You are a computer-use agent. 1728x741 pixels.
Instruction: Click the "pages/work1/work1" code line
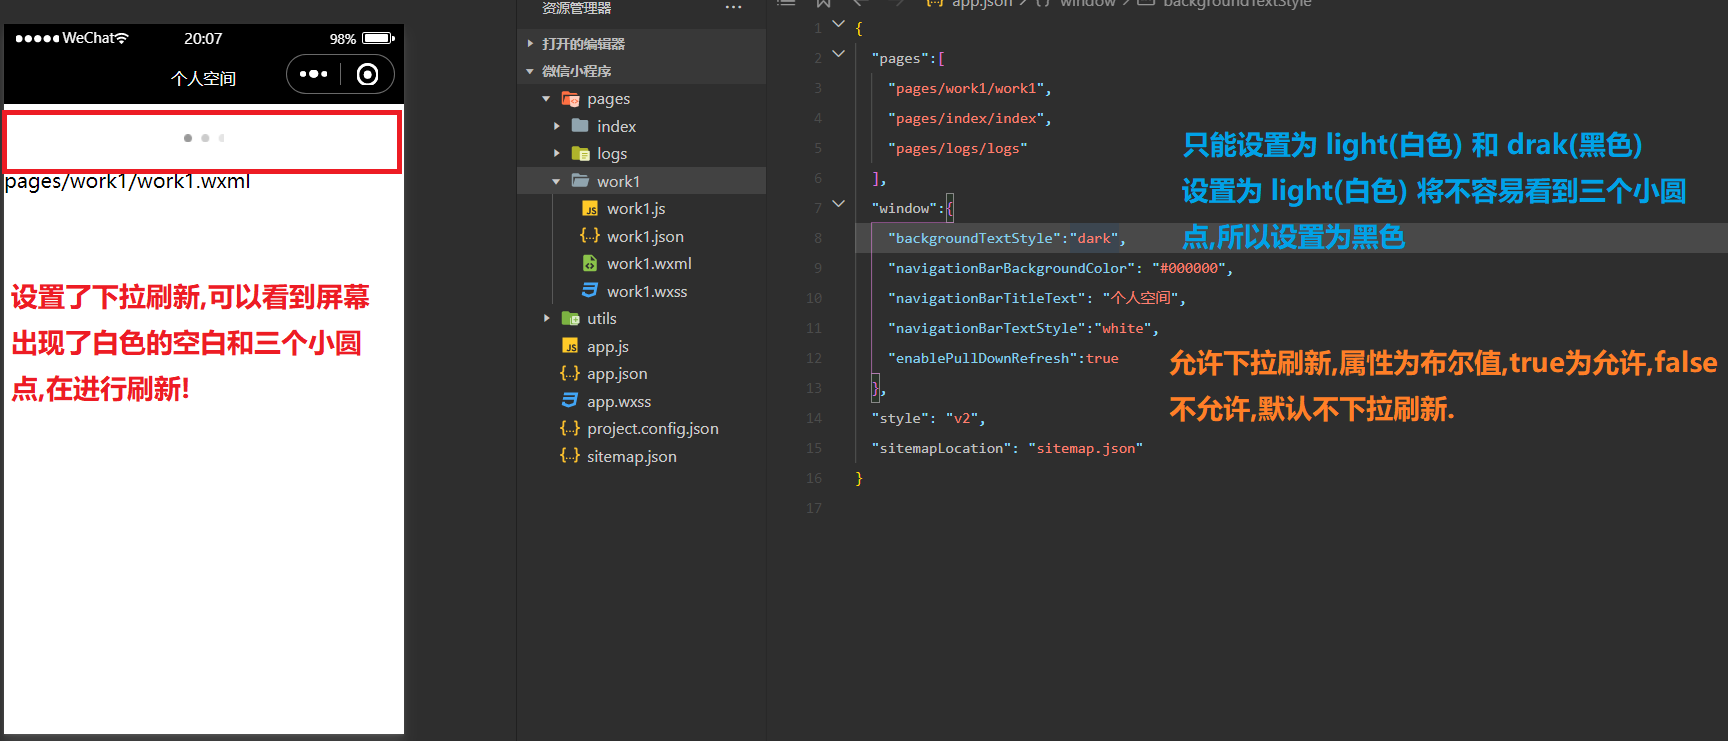click(x=969, y=88)
